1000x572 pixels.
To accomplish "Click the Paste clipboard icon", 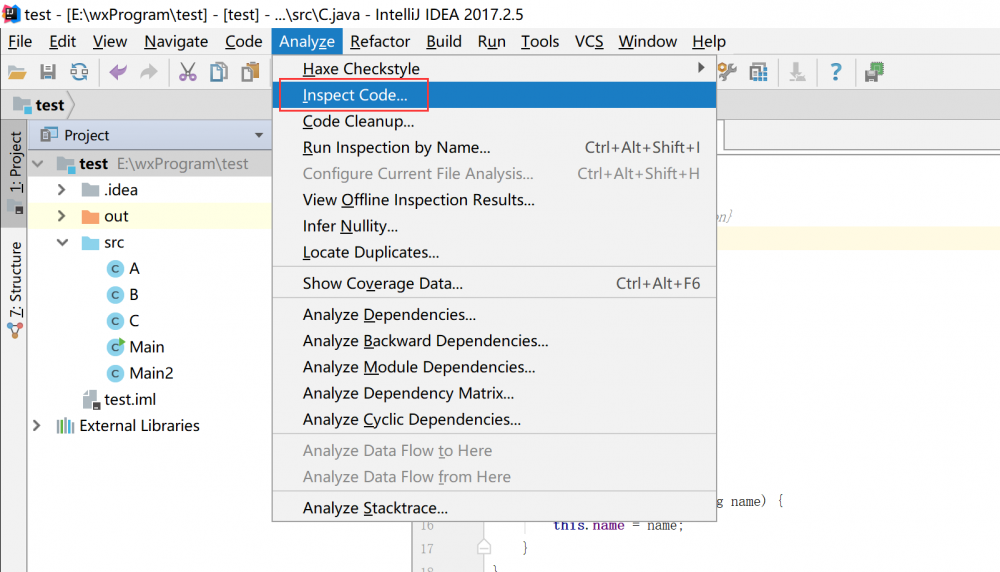I will tap(250, 72).
